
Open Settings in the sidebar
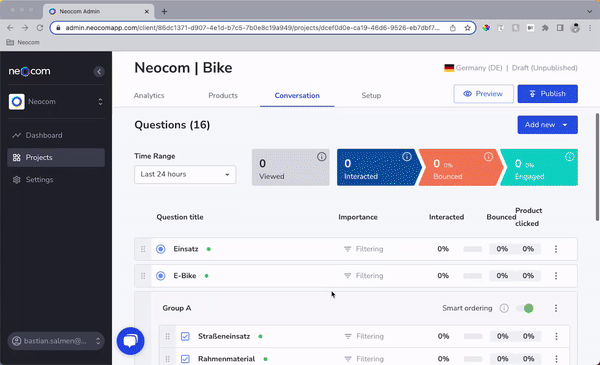click(x=56, y=180)
